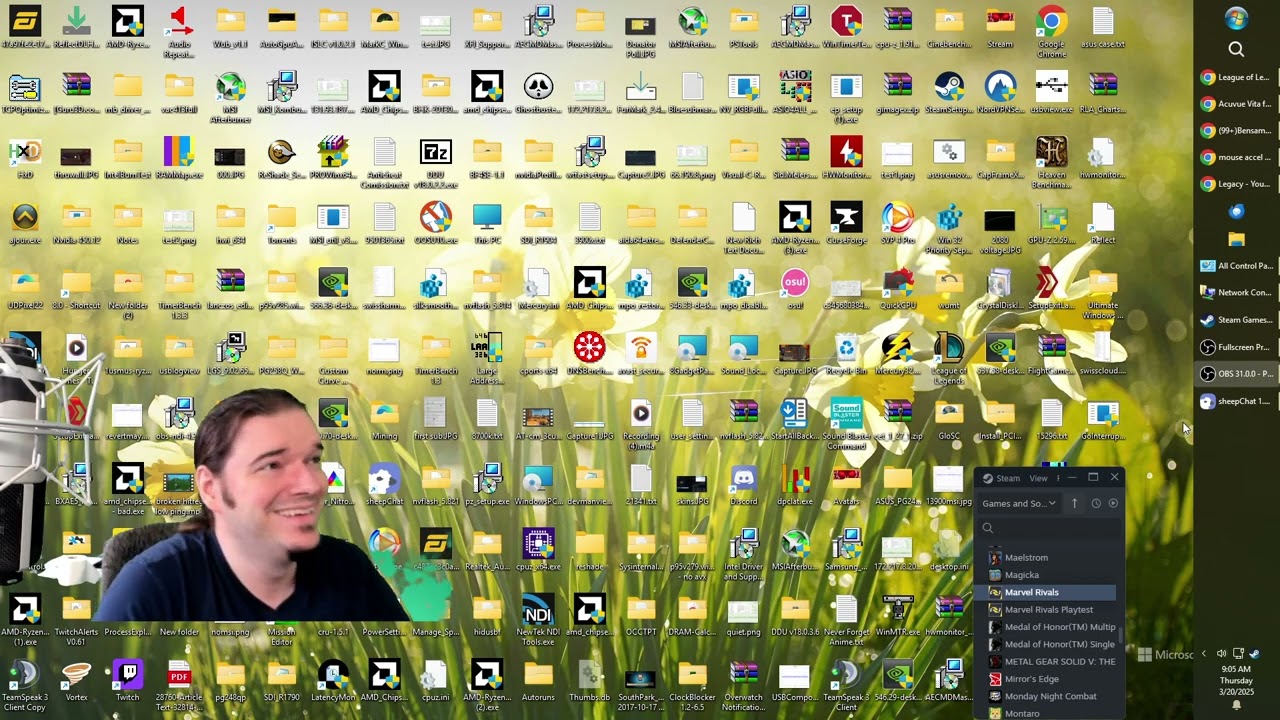Open the League of Legends desktop shortcut

point(948,359)
